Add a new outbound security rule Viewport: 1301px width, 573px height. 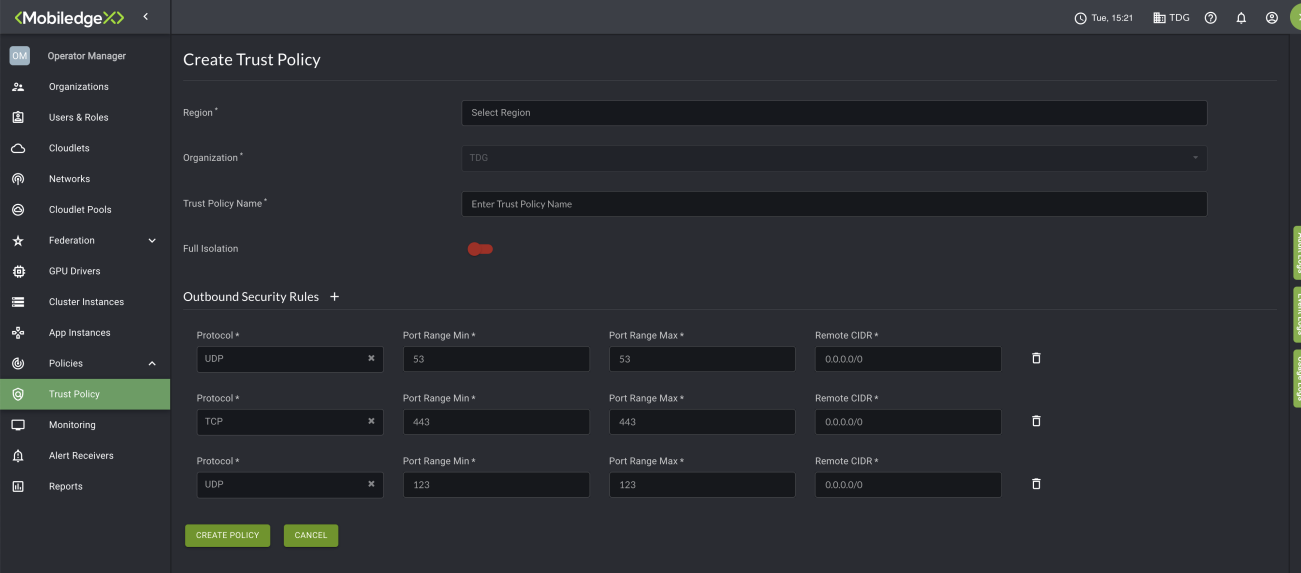(x=335, y=297)
